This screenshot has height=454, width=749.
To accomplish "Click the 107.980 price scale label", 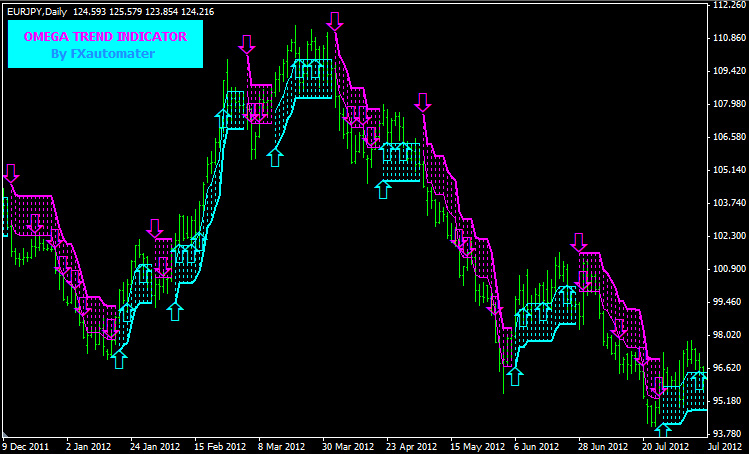I will point(728,104).
